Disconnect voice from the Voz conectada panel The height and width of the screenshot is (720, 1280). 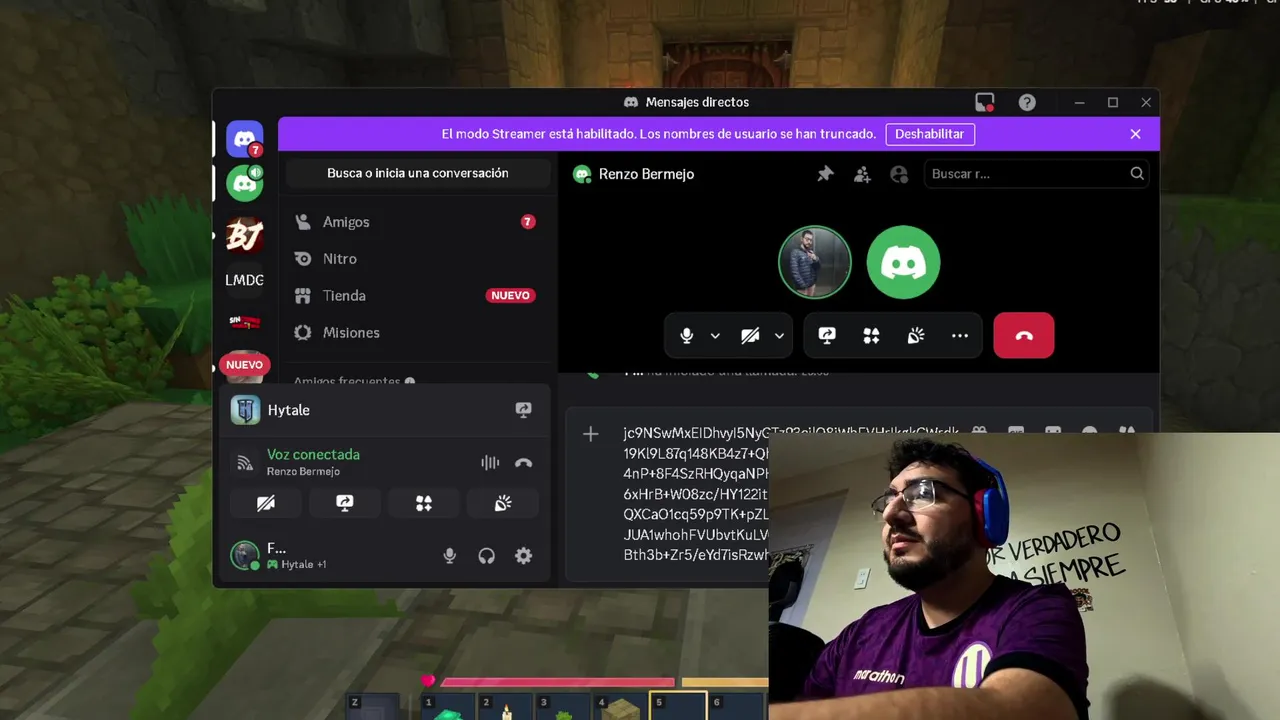[523, 463]
